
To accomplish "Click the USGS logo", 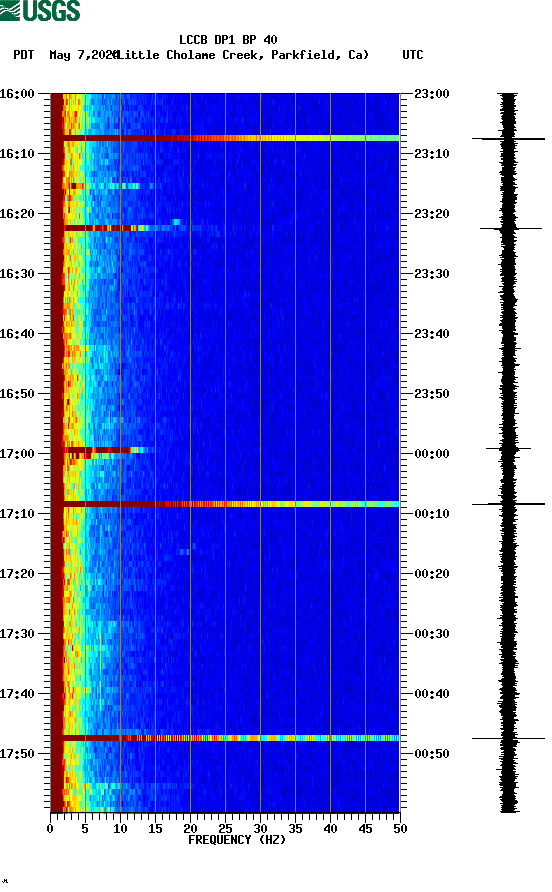I will point(40,10).
